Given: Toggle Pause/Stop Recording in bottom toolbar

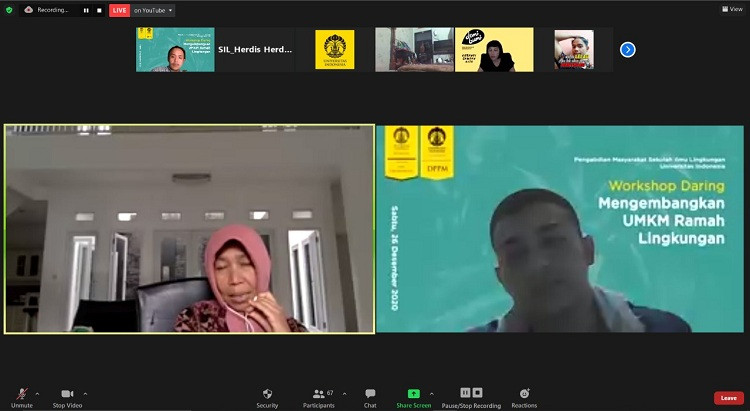Looking at the screenshot, I should (x=472, y=394).
